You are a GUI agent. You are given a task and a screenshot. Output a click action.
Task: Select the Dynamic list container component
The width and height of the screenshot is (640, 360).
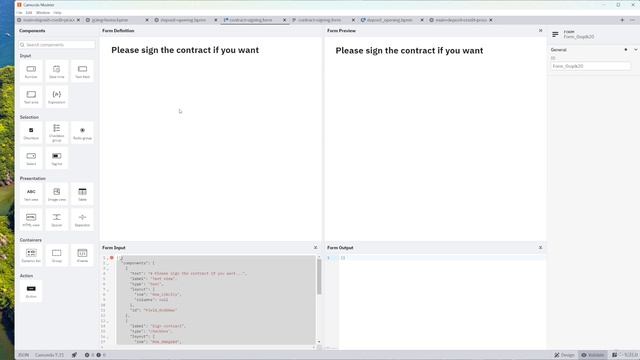coord(31,256)
